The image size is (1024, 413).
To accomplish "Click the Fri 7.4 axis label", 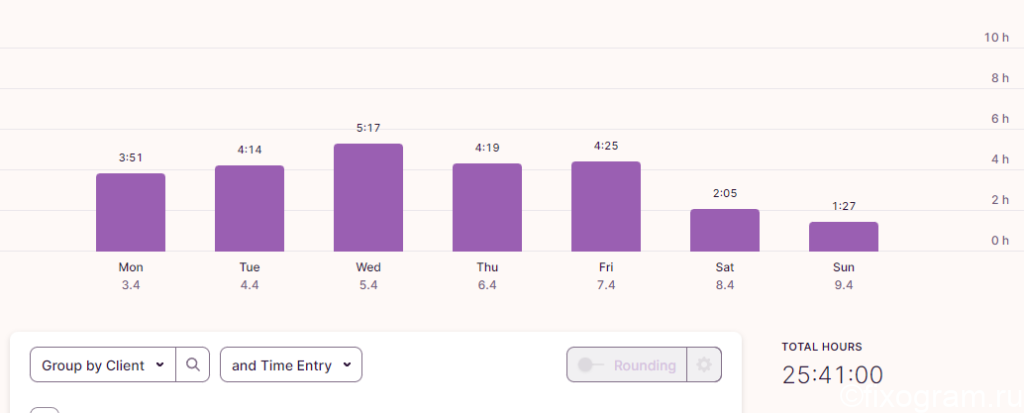I will [606, 276].
